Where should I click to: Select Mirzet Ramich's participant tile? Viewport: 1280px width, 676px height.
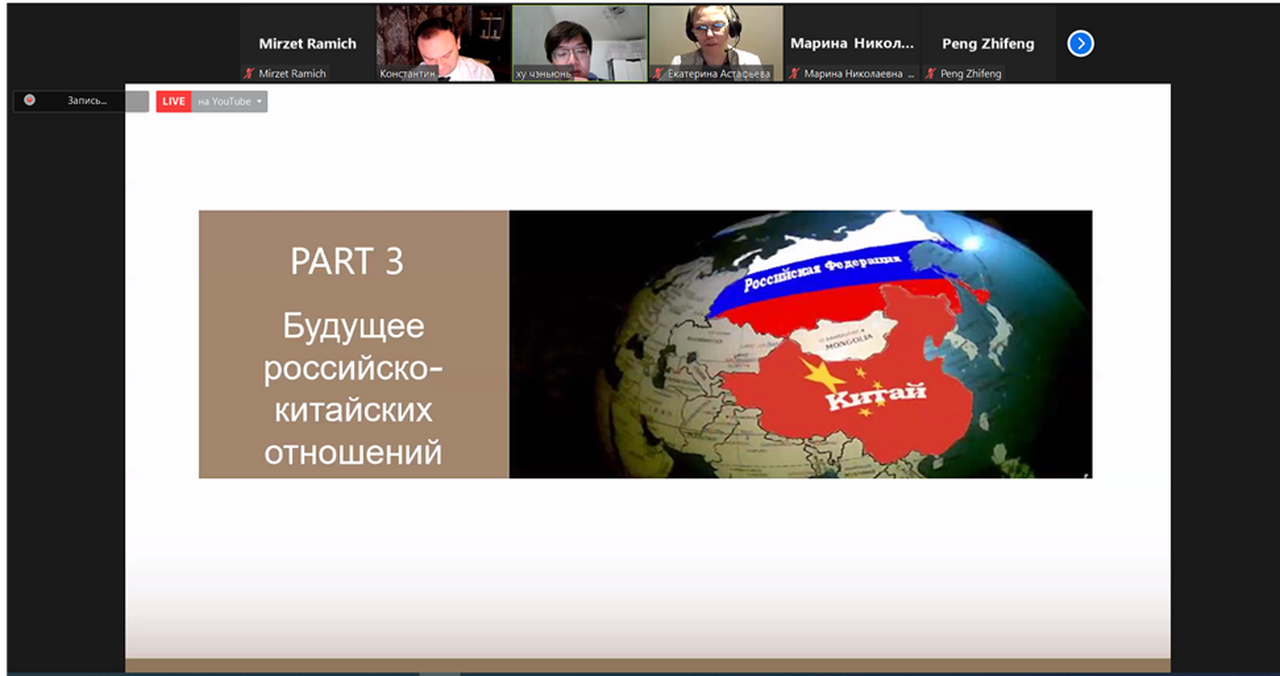[x=307, y=44]
